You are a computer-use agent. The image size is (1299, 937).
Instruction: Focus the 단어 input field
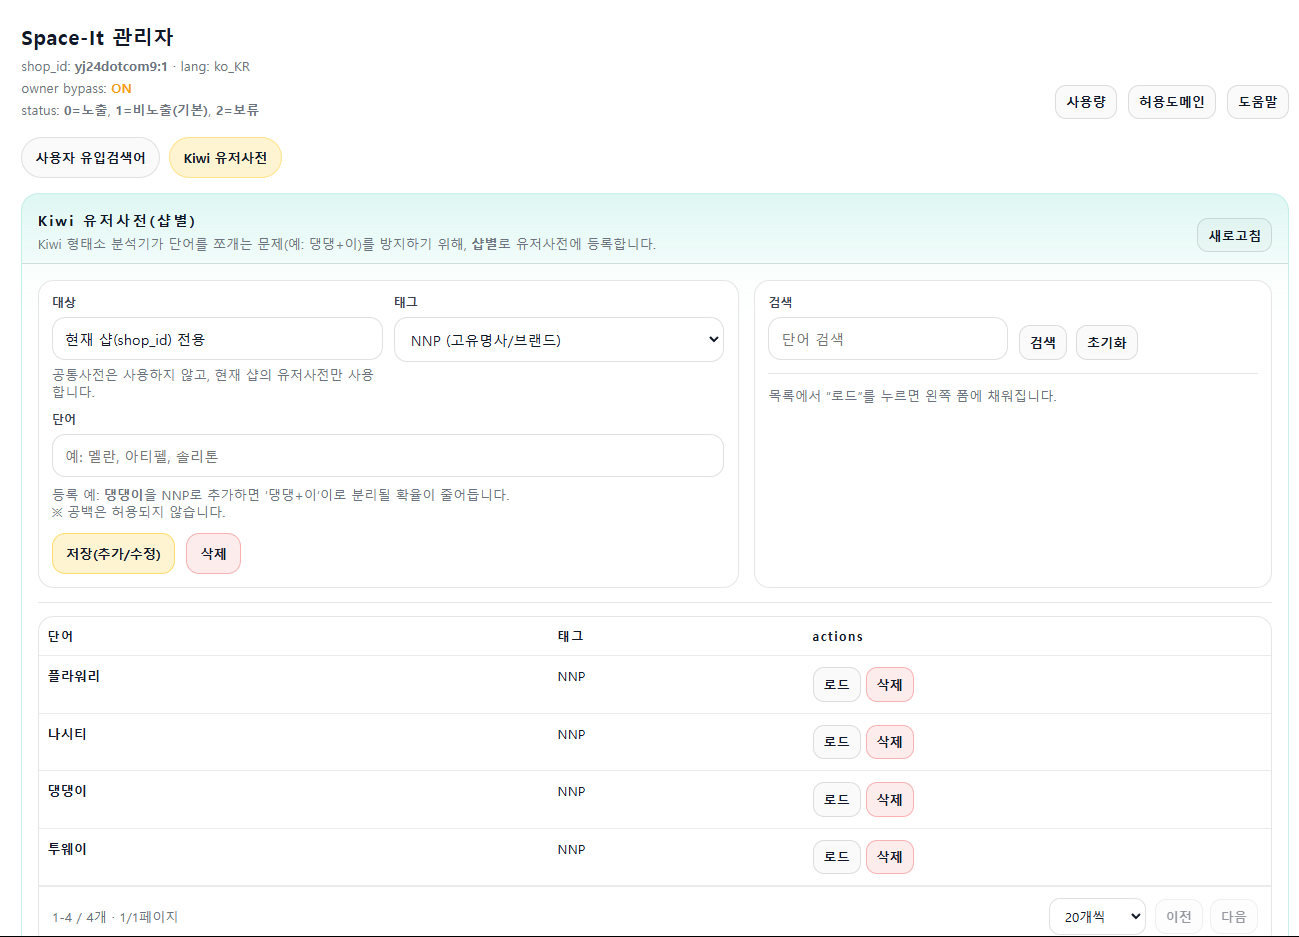[387, 456]
